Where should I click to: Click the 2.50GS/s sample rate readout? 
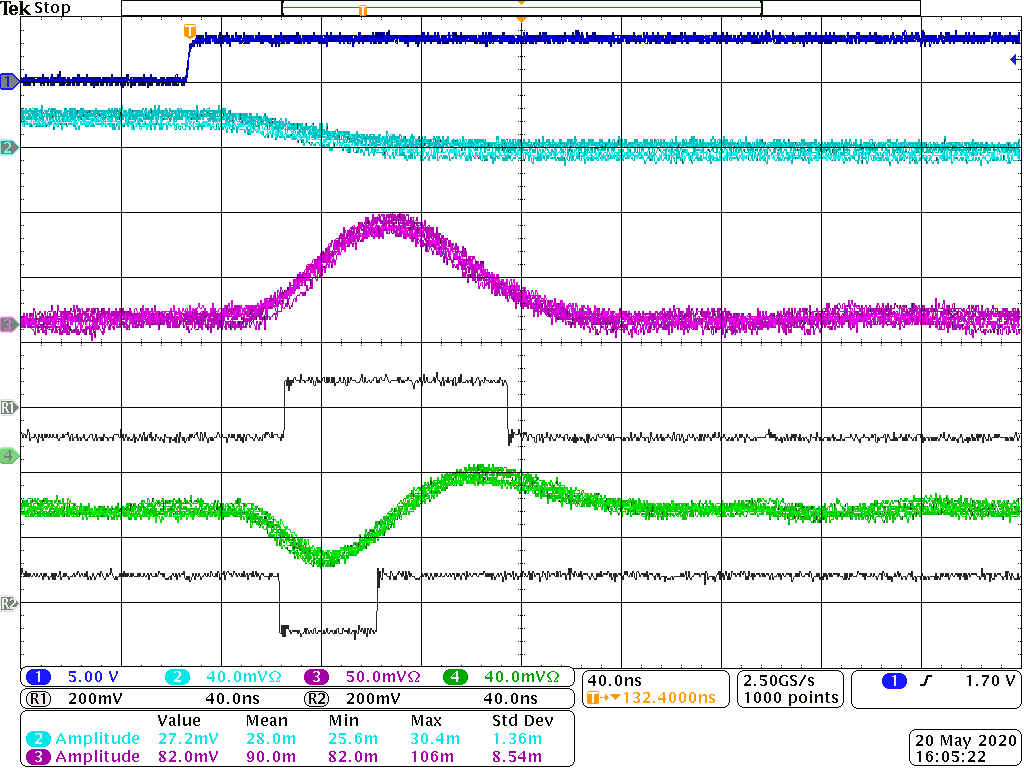pyautogui.click(x=779, y=681)
